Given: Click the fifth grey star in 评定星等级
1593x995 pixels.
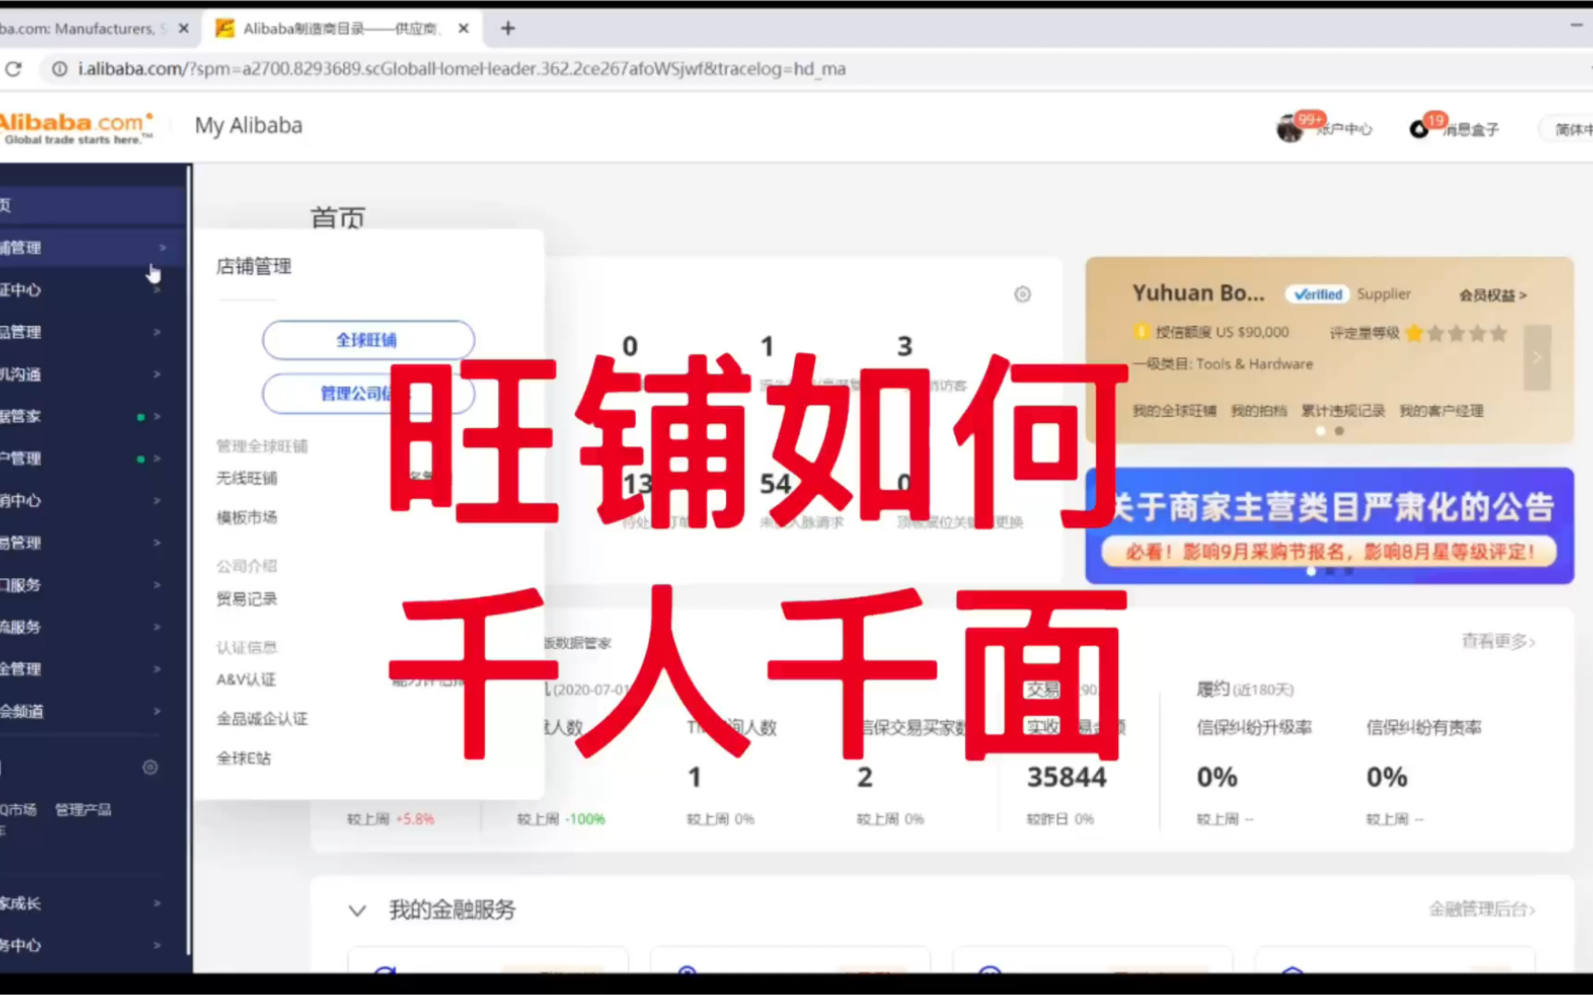Looking at the screenshot, I should tap(1498, 333).
